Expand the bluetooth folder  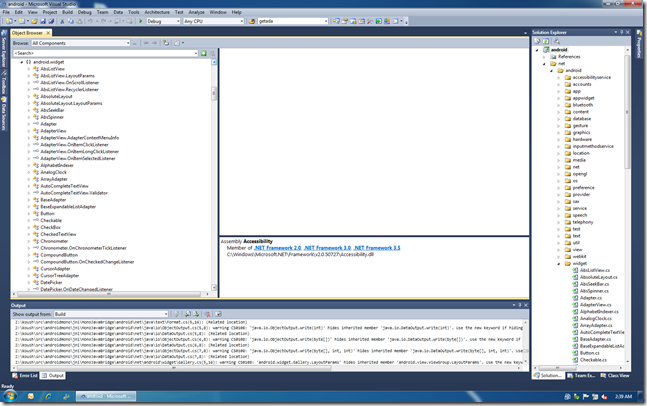pyautogui.click(x=559, y=105)
